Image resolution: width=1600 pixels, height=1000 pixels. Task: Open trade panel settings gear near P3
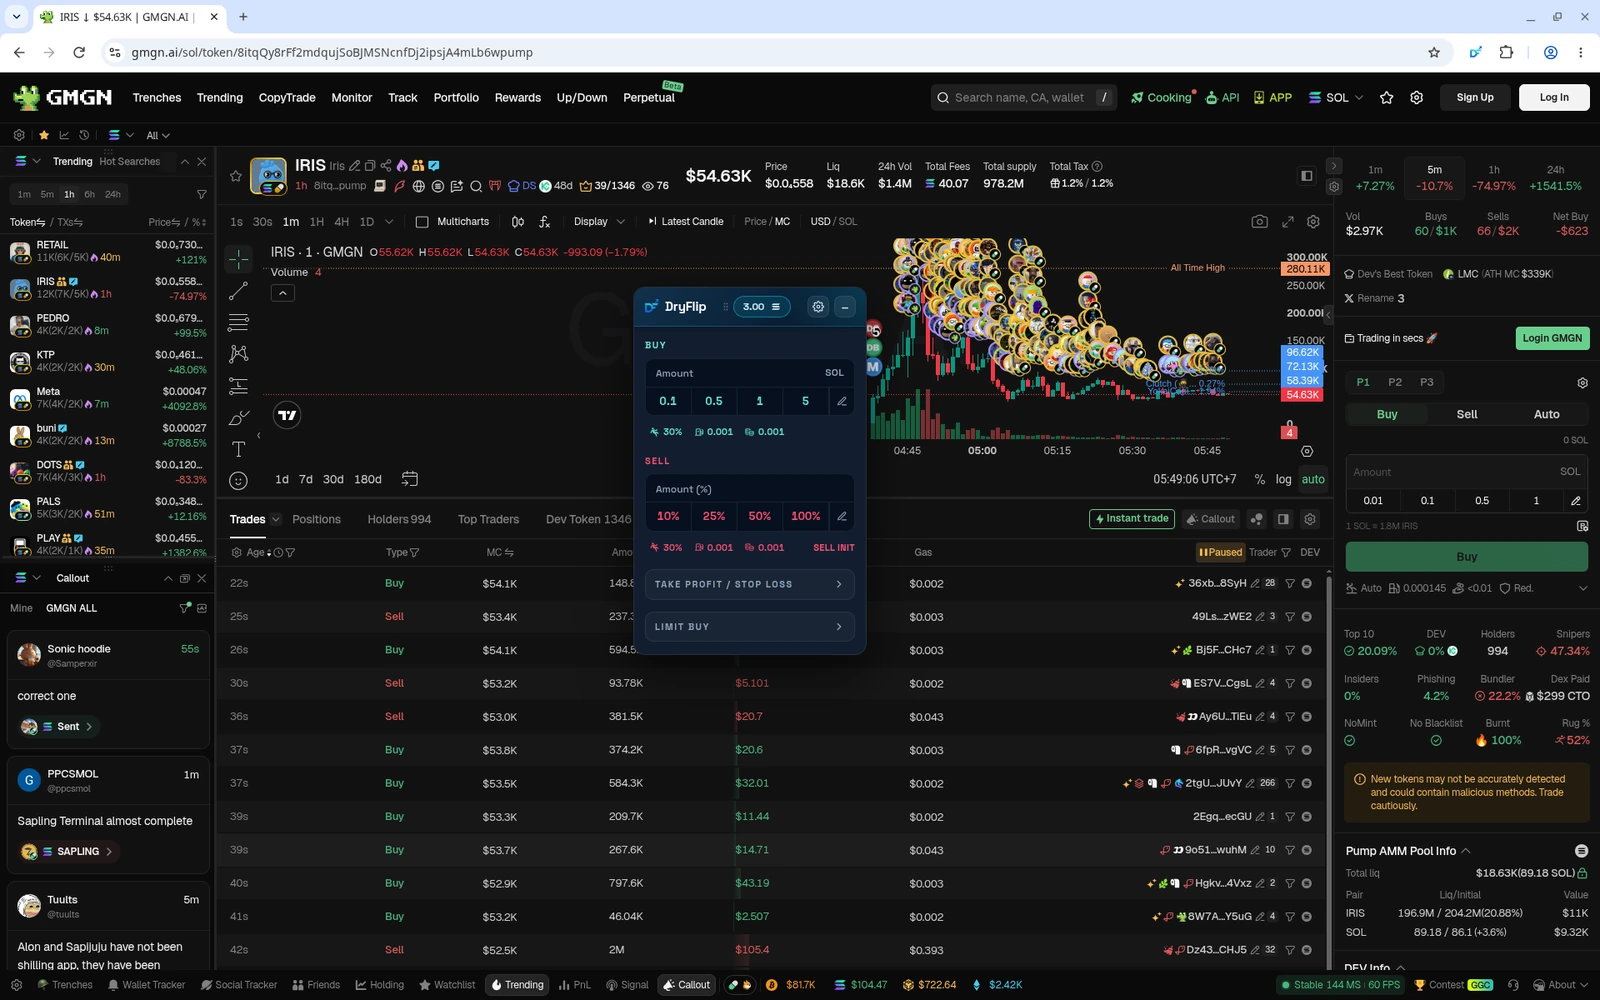[x=1582, y=383]
